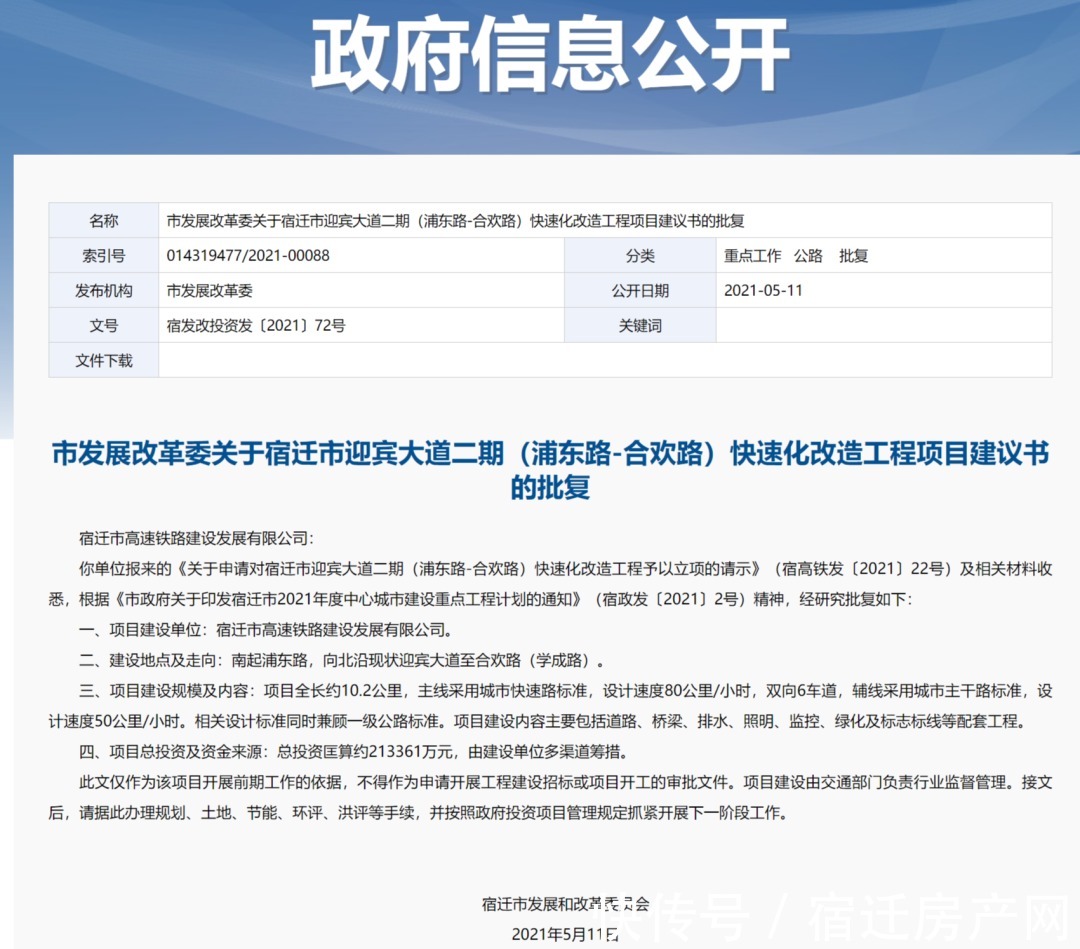Click document number 宿发改投资发〔2021〕72号
The height and width of the screenshot is (949, 1080).
coord(256,325)
